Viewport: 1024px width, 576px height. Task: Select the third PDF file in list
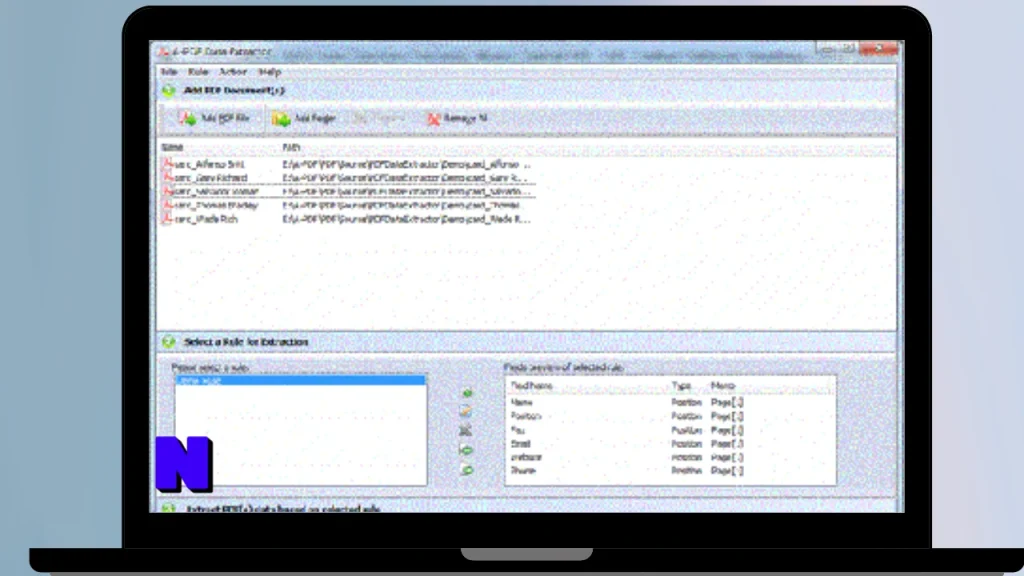click(348, 191)
